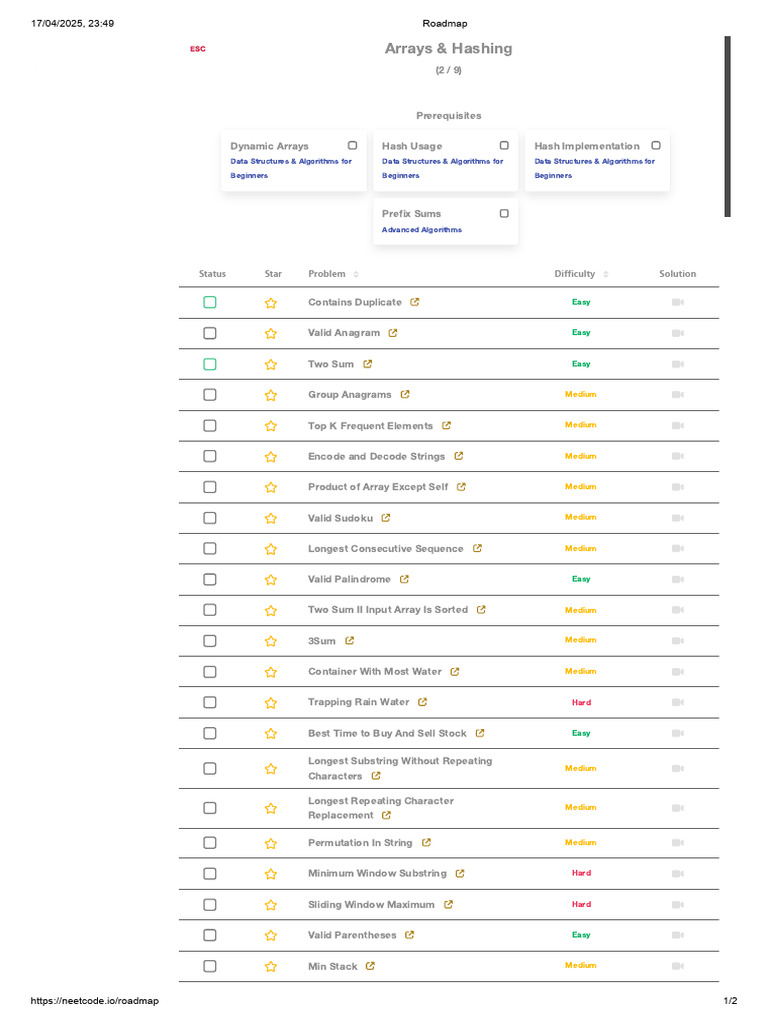Open external link icon next to Valid Sudoku
Screen dimensions: 768x1024
coord(386,518)
